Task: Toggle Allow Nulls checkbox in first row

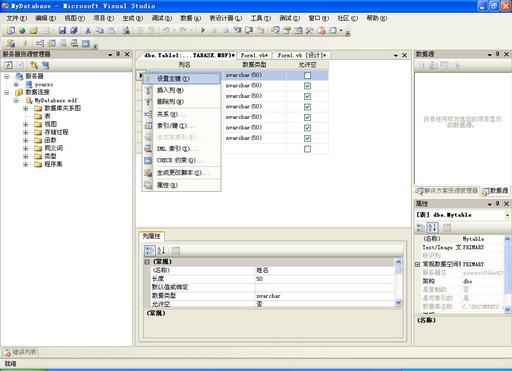Action: 307,75
